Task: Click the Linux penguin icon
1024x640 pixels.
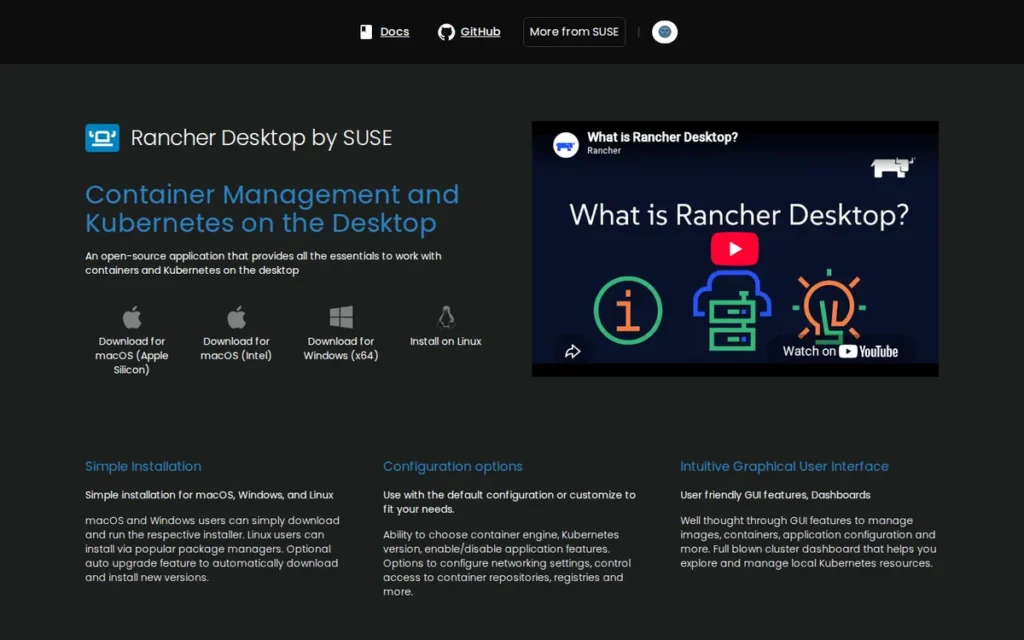Action: tap(446, 317)
